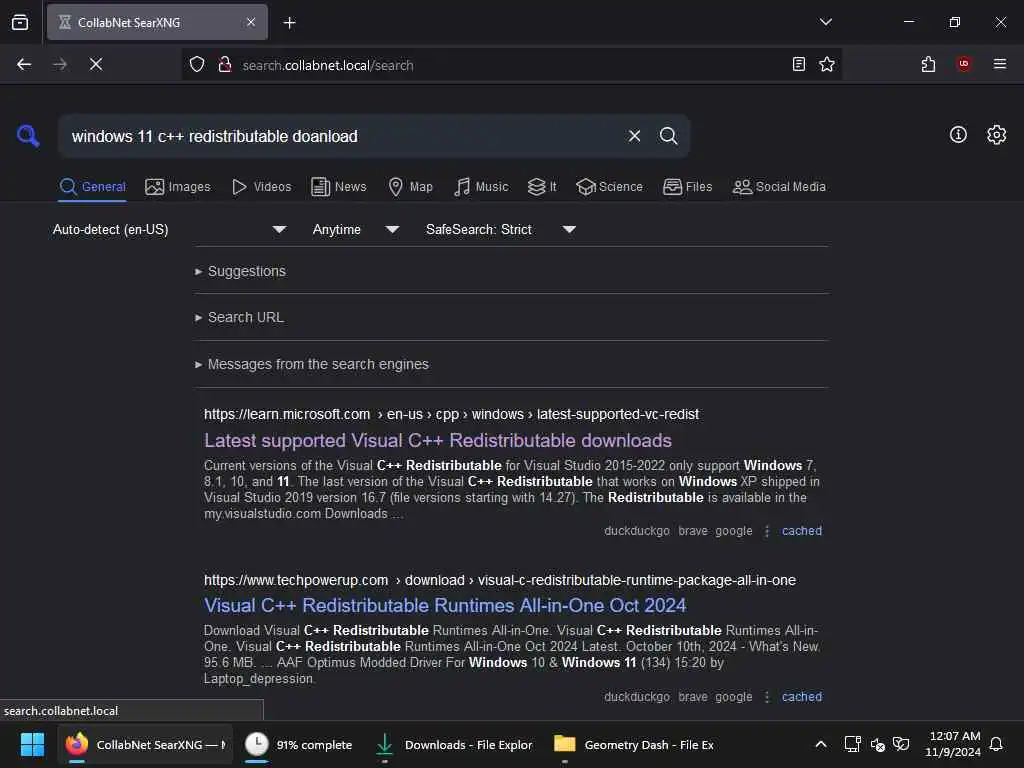
Task: Go back with the browser back arrow
Action: tap(24, 64)
